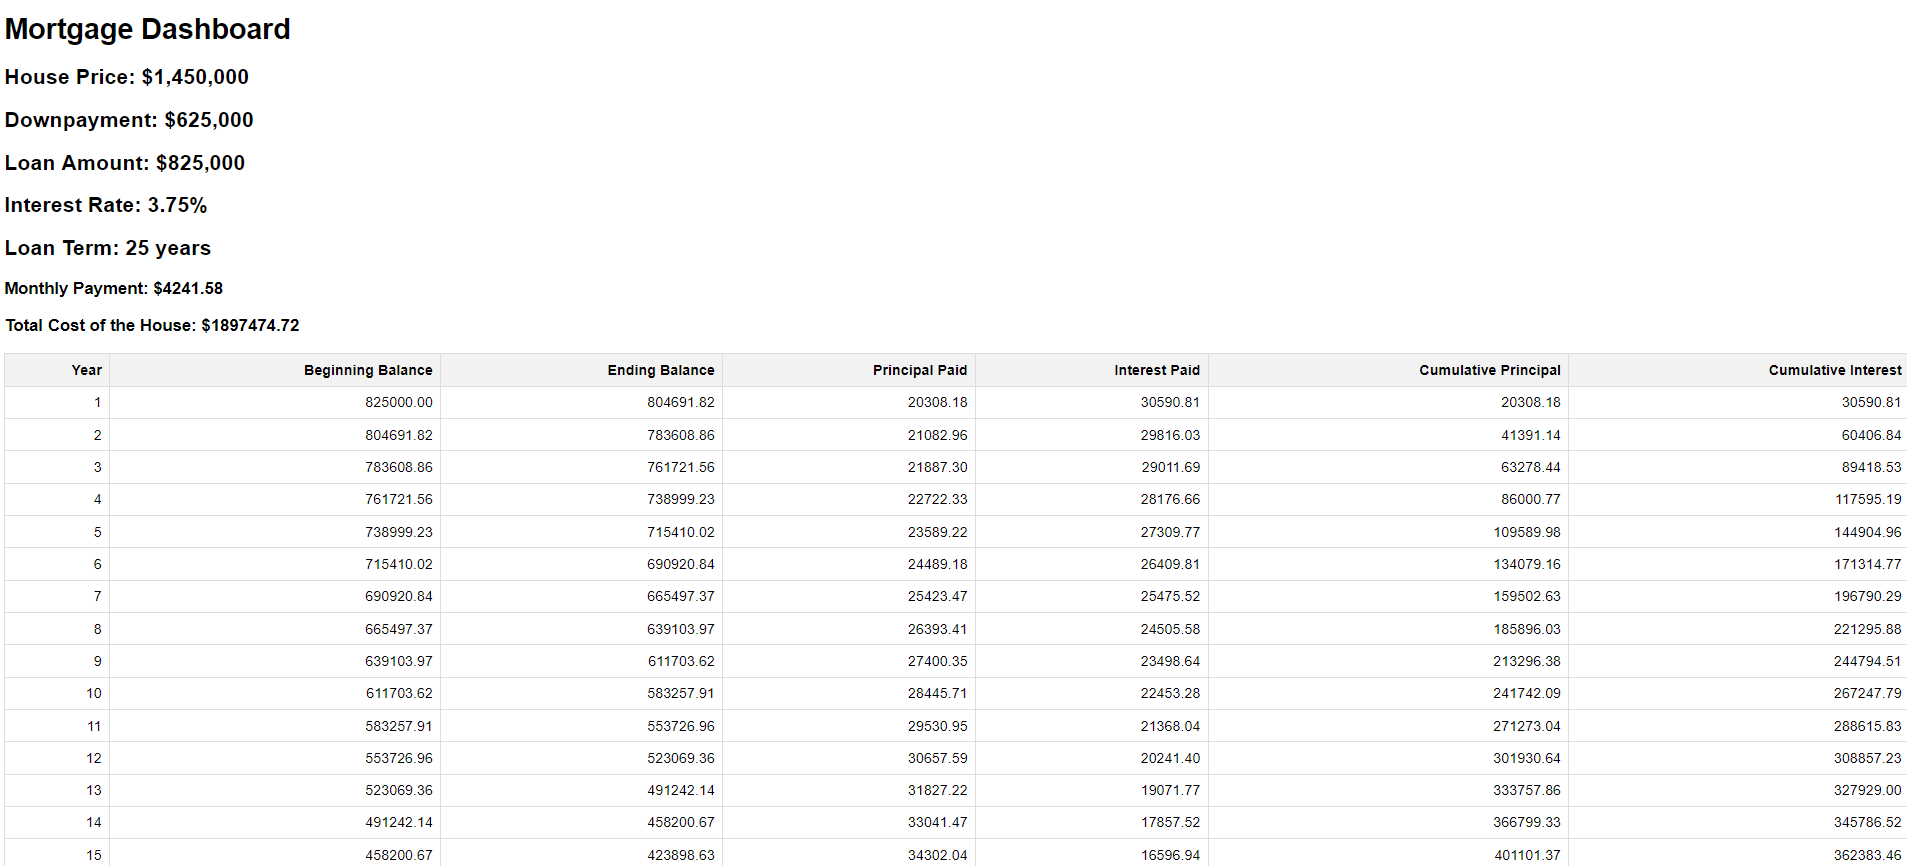Click the Year column header
The image size is (1907, 866).
[x=86, y=370]
